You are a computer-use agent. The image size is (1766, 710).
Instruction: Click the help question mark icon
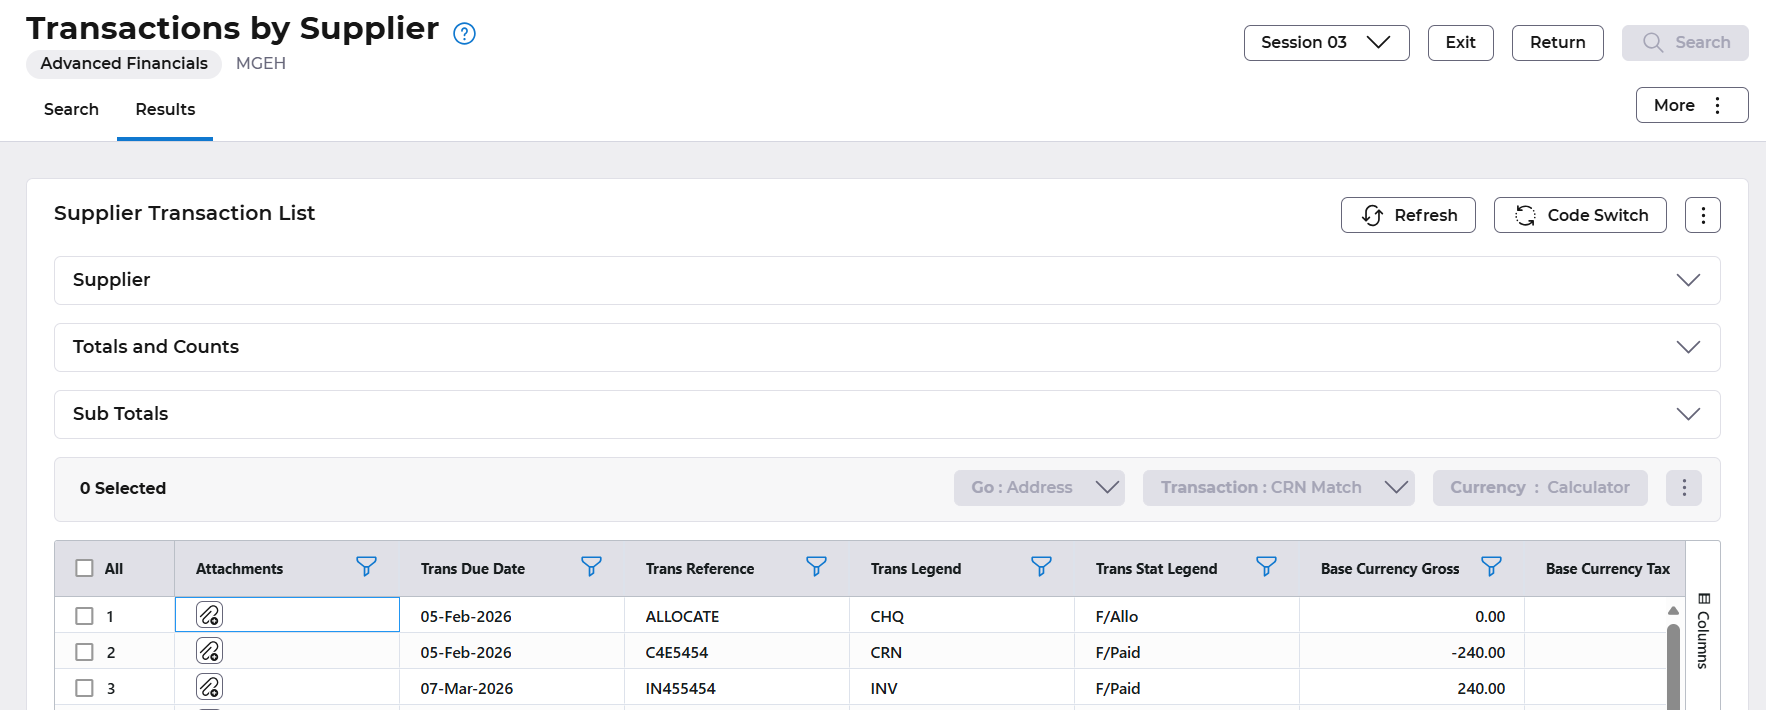point(464,34)
